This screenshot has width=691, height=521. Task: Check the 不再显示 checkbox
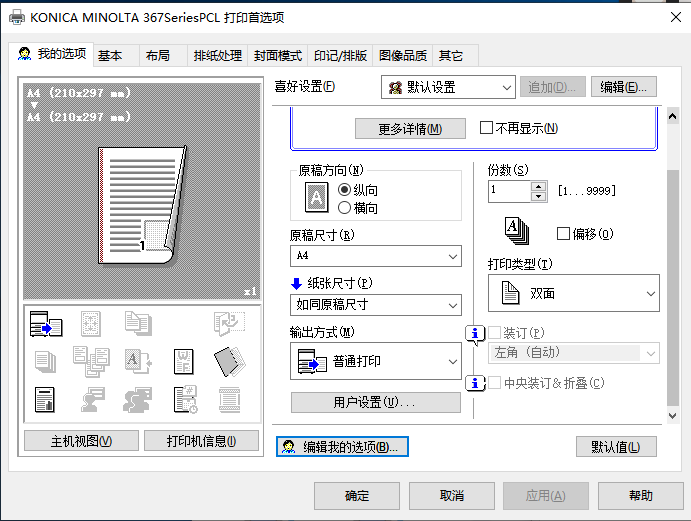486,128
